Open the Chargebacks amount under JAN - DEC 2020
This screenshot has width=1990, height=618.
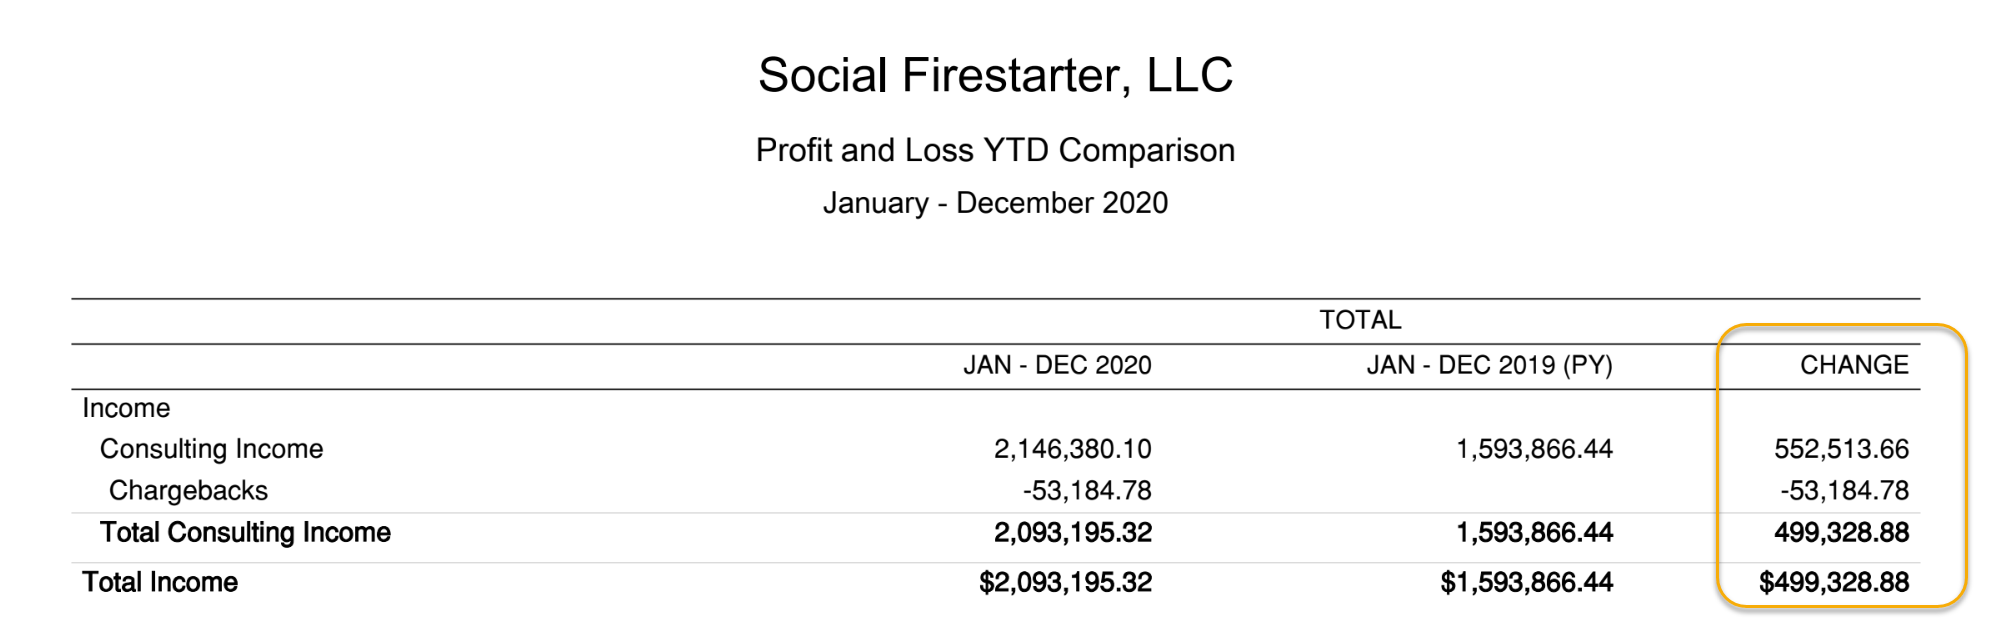pos(1087,491)
